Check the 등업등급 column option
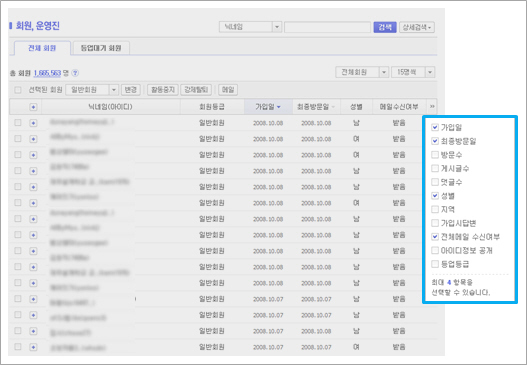The width and height of the screenshot is (527, 365). [435, 264]
